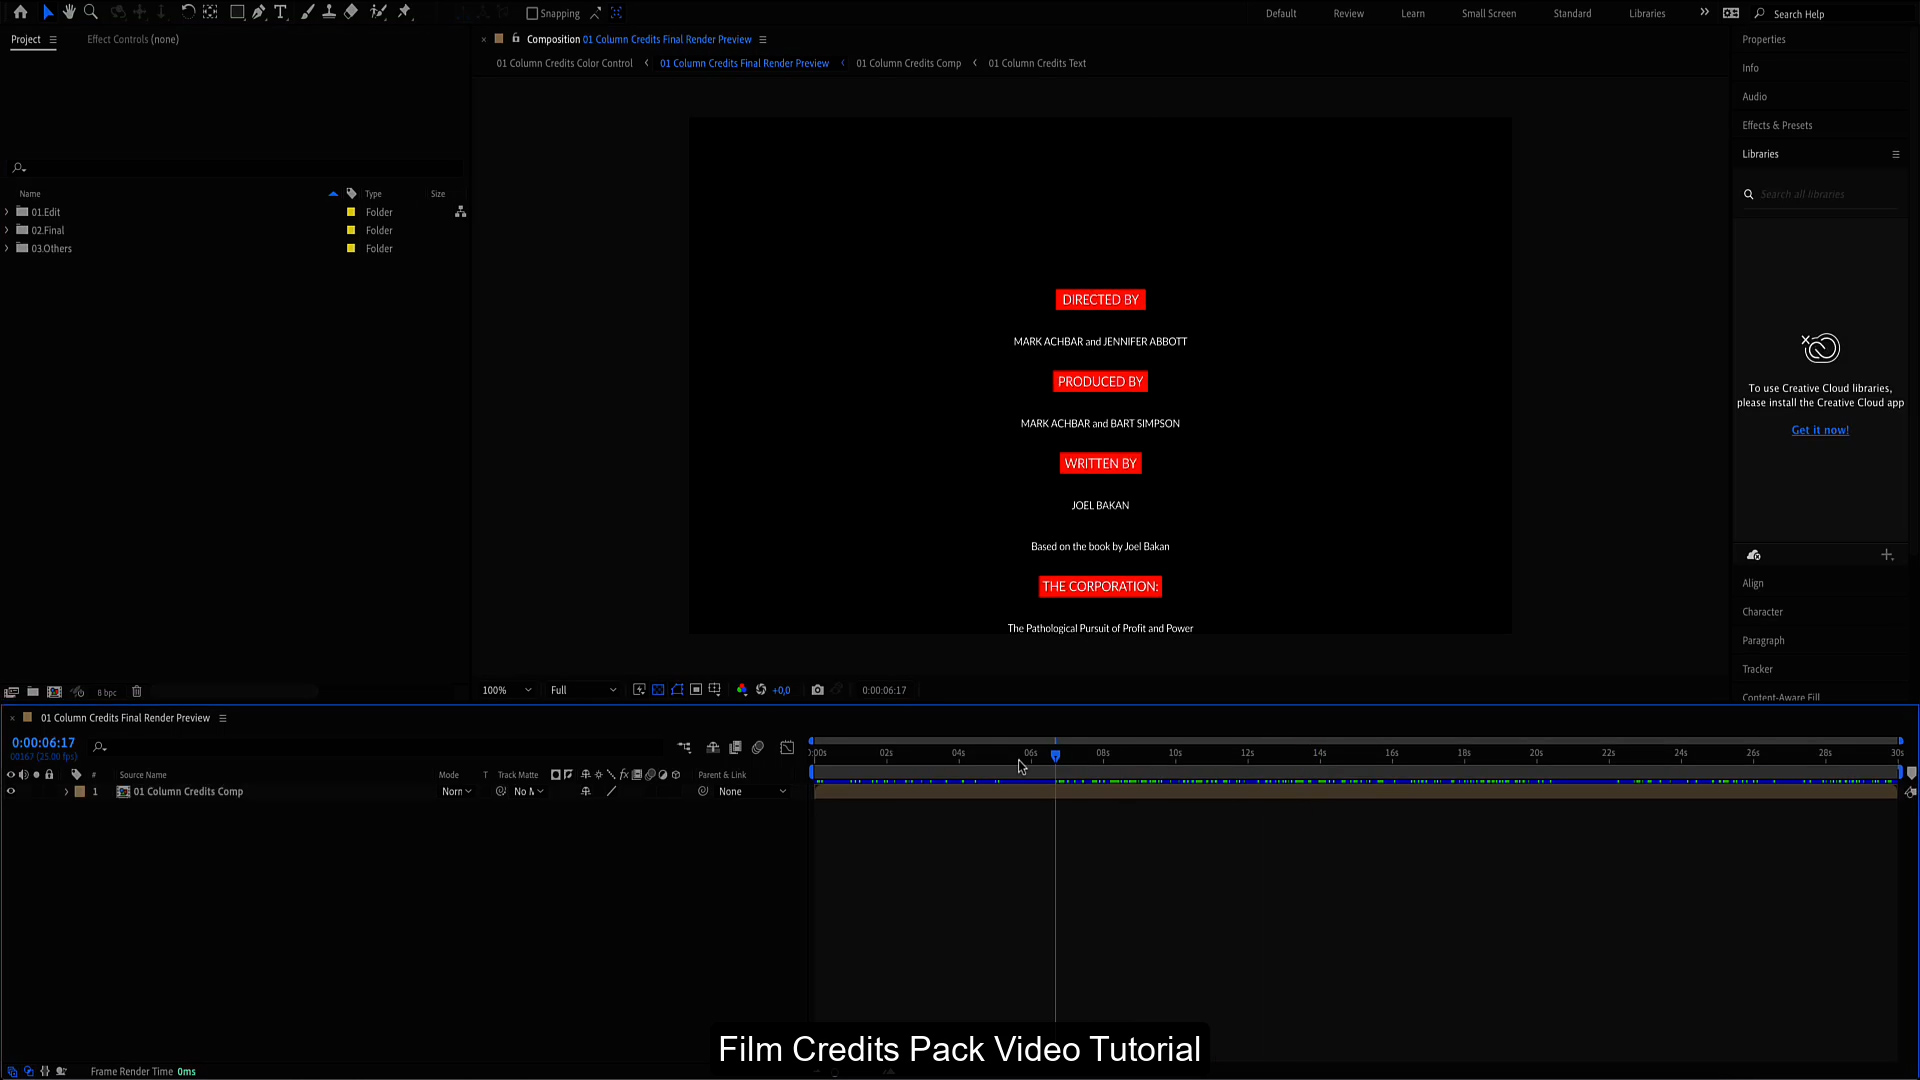Open the Learn workspace mode
1920x1080 pixels.
pyautogui.click(x=1414, y=13)
